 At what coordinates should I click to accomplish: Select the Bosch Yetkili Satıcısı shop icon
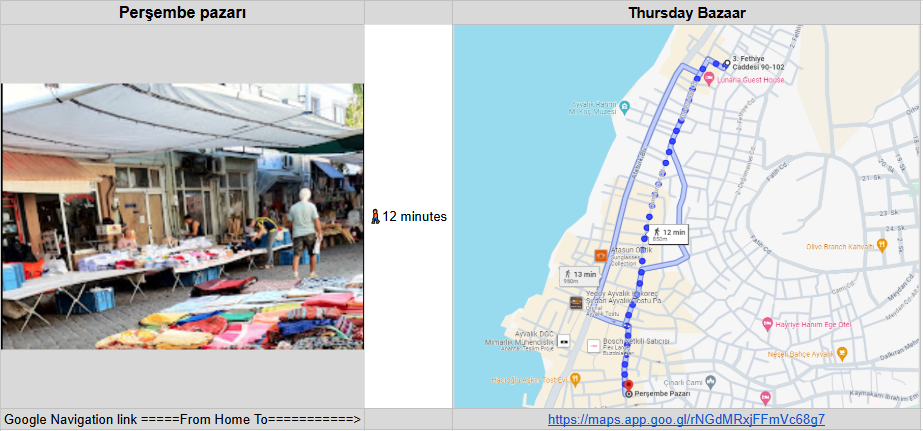[593, 345]
